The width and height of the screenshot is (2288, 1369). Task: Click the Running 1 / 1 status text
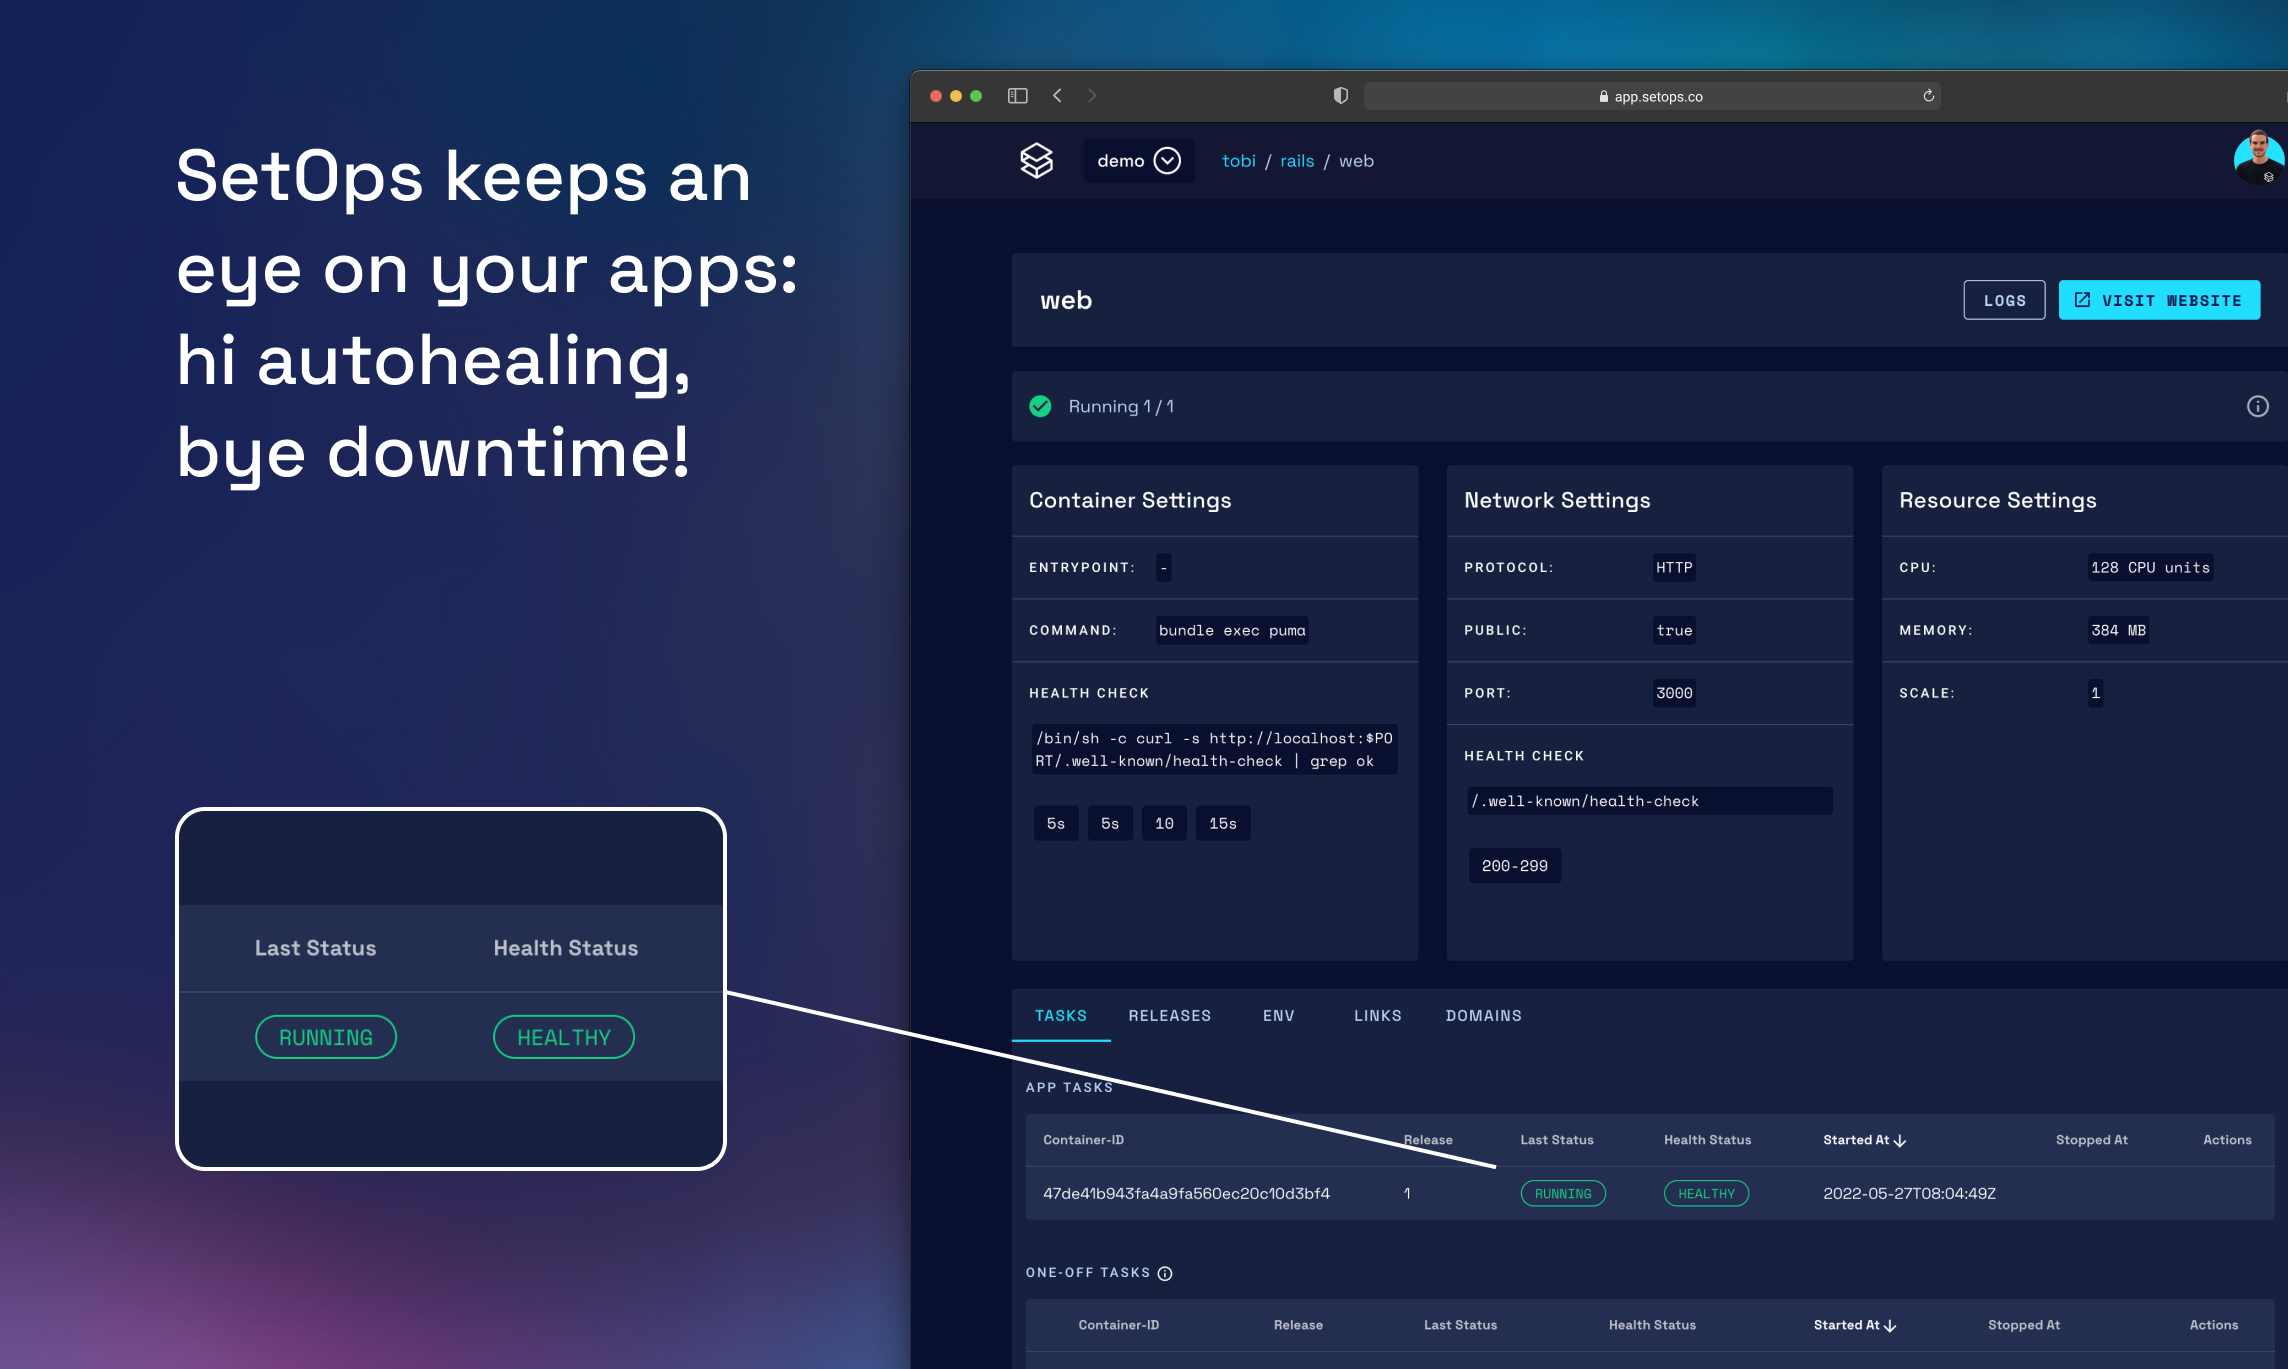coord(1121,406)
